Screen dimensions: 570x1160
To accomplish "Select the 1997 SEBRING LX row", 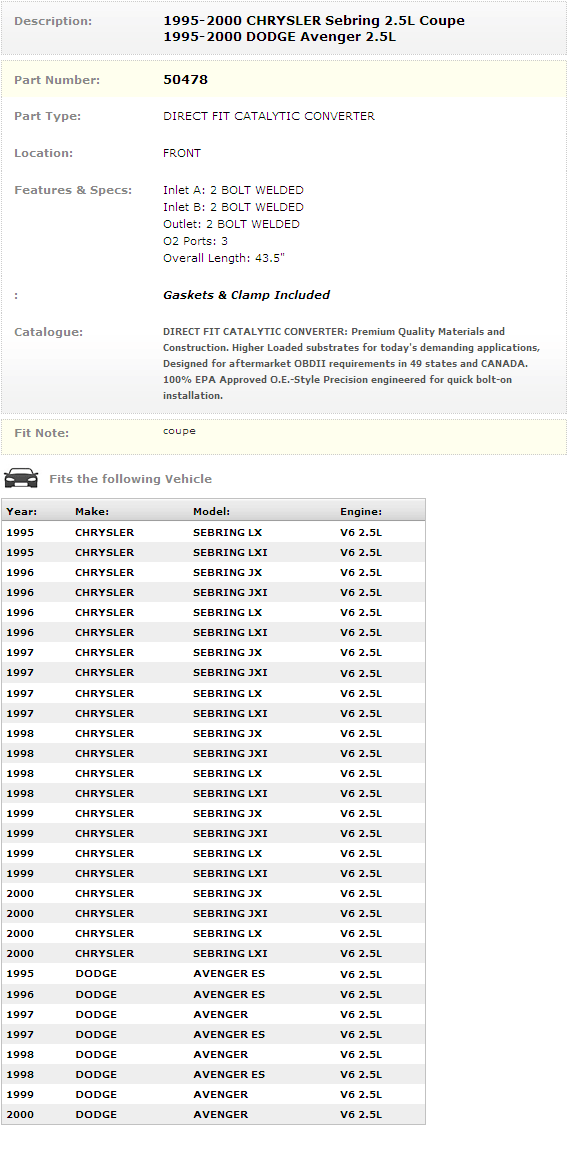I will tap(213, 693).
